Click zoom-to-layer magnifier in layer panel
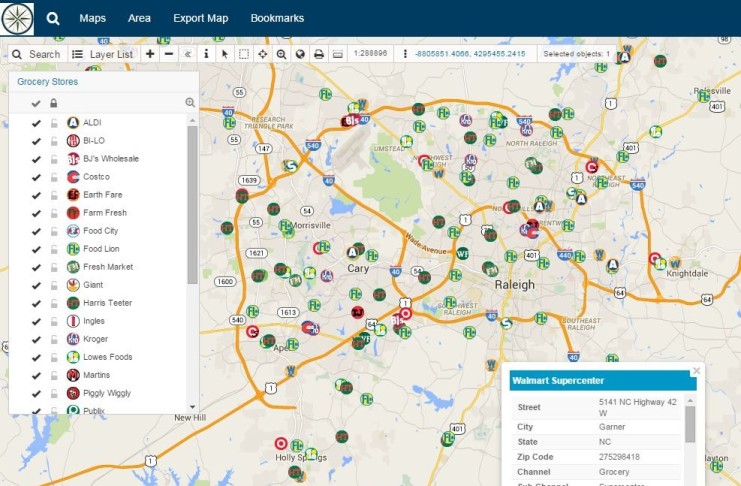741x486 pixels. point(190,103)
